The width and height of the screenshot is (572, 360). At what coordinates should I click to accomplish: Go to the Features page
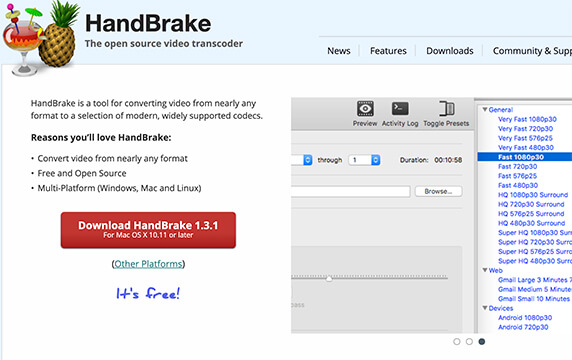pos(388,51)
